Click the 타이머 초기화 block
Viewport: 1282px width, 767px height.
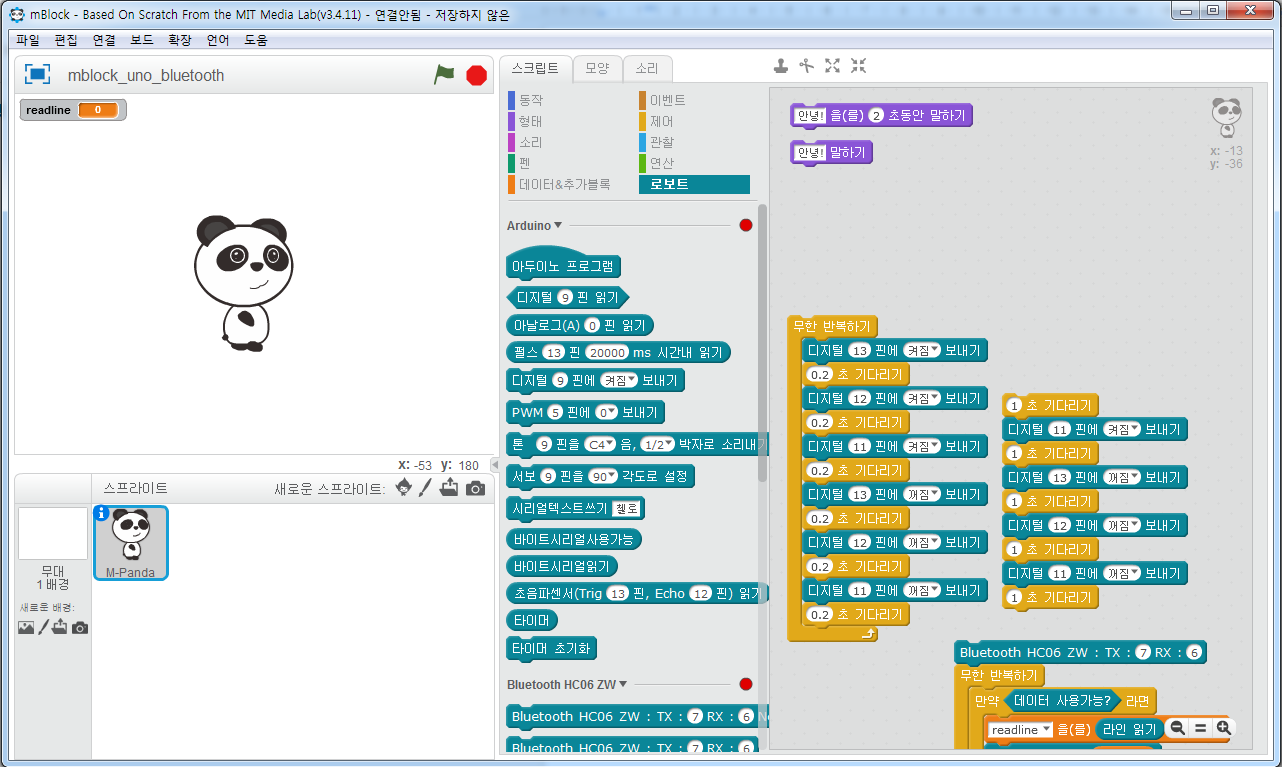coord(552,648)
